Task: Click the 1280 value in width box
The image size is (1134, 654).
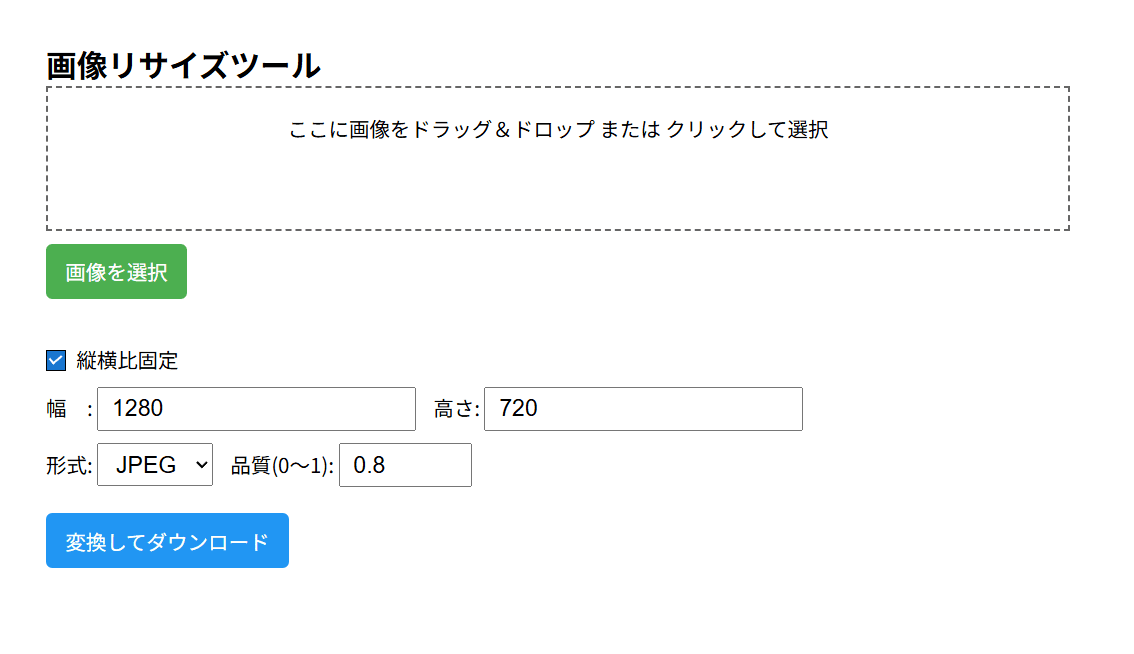Action: 138,409
